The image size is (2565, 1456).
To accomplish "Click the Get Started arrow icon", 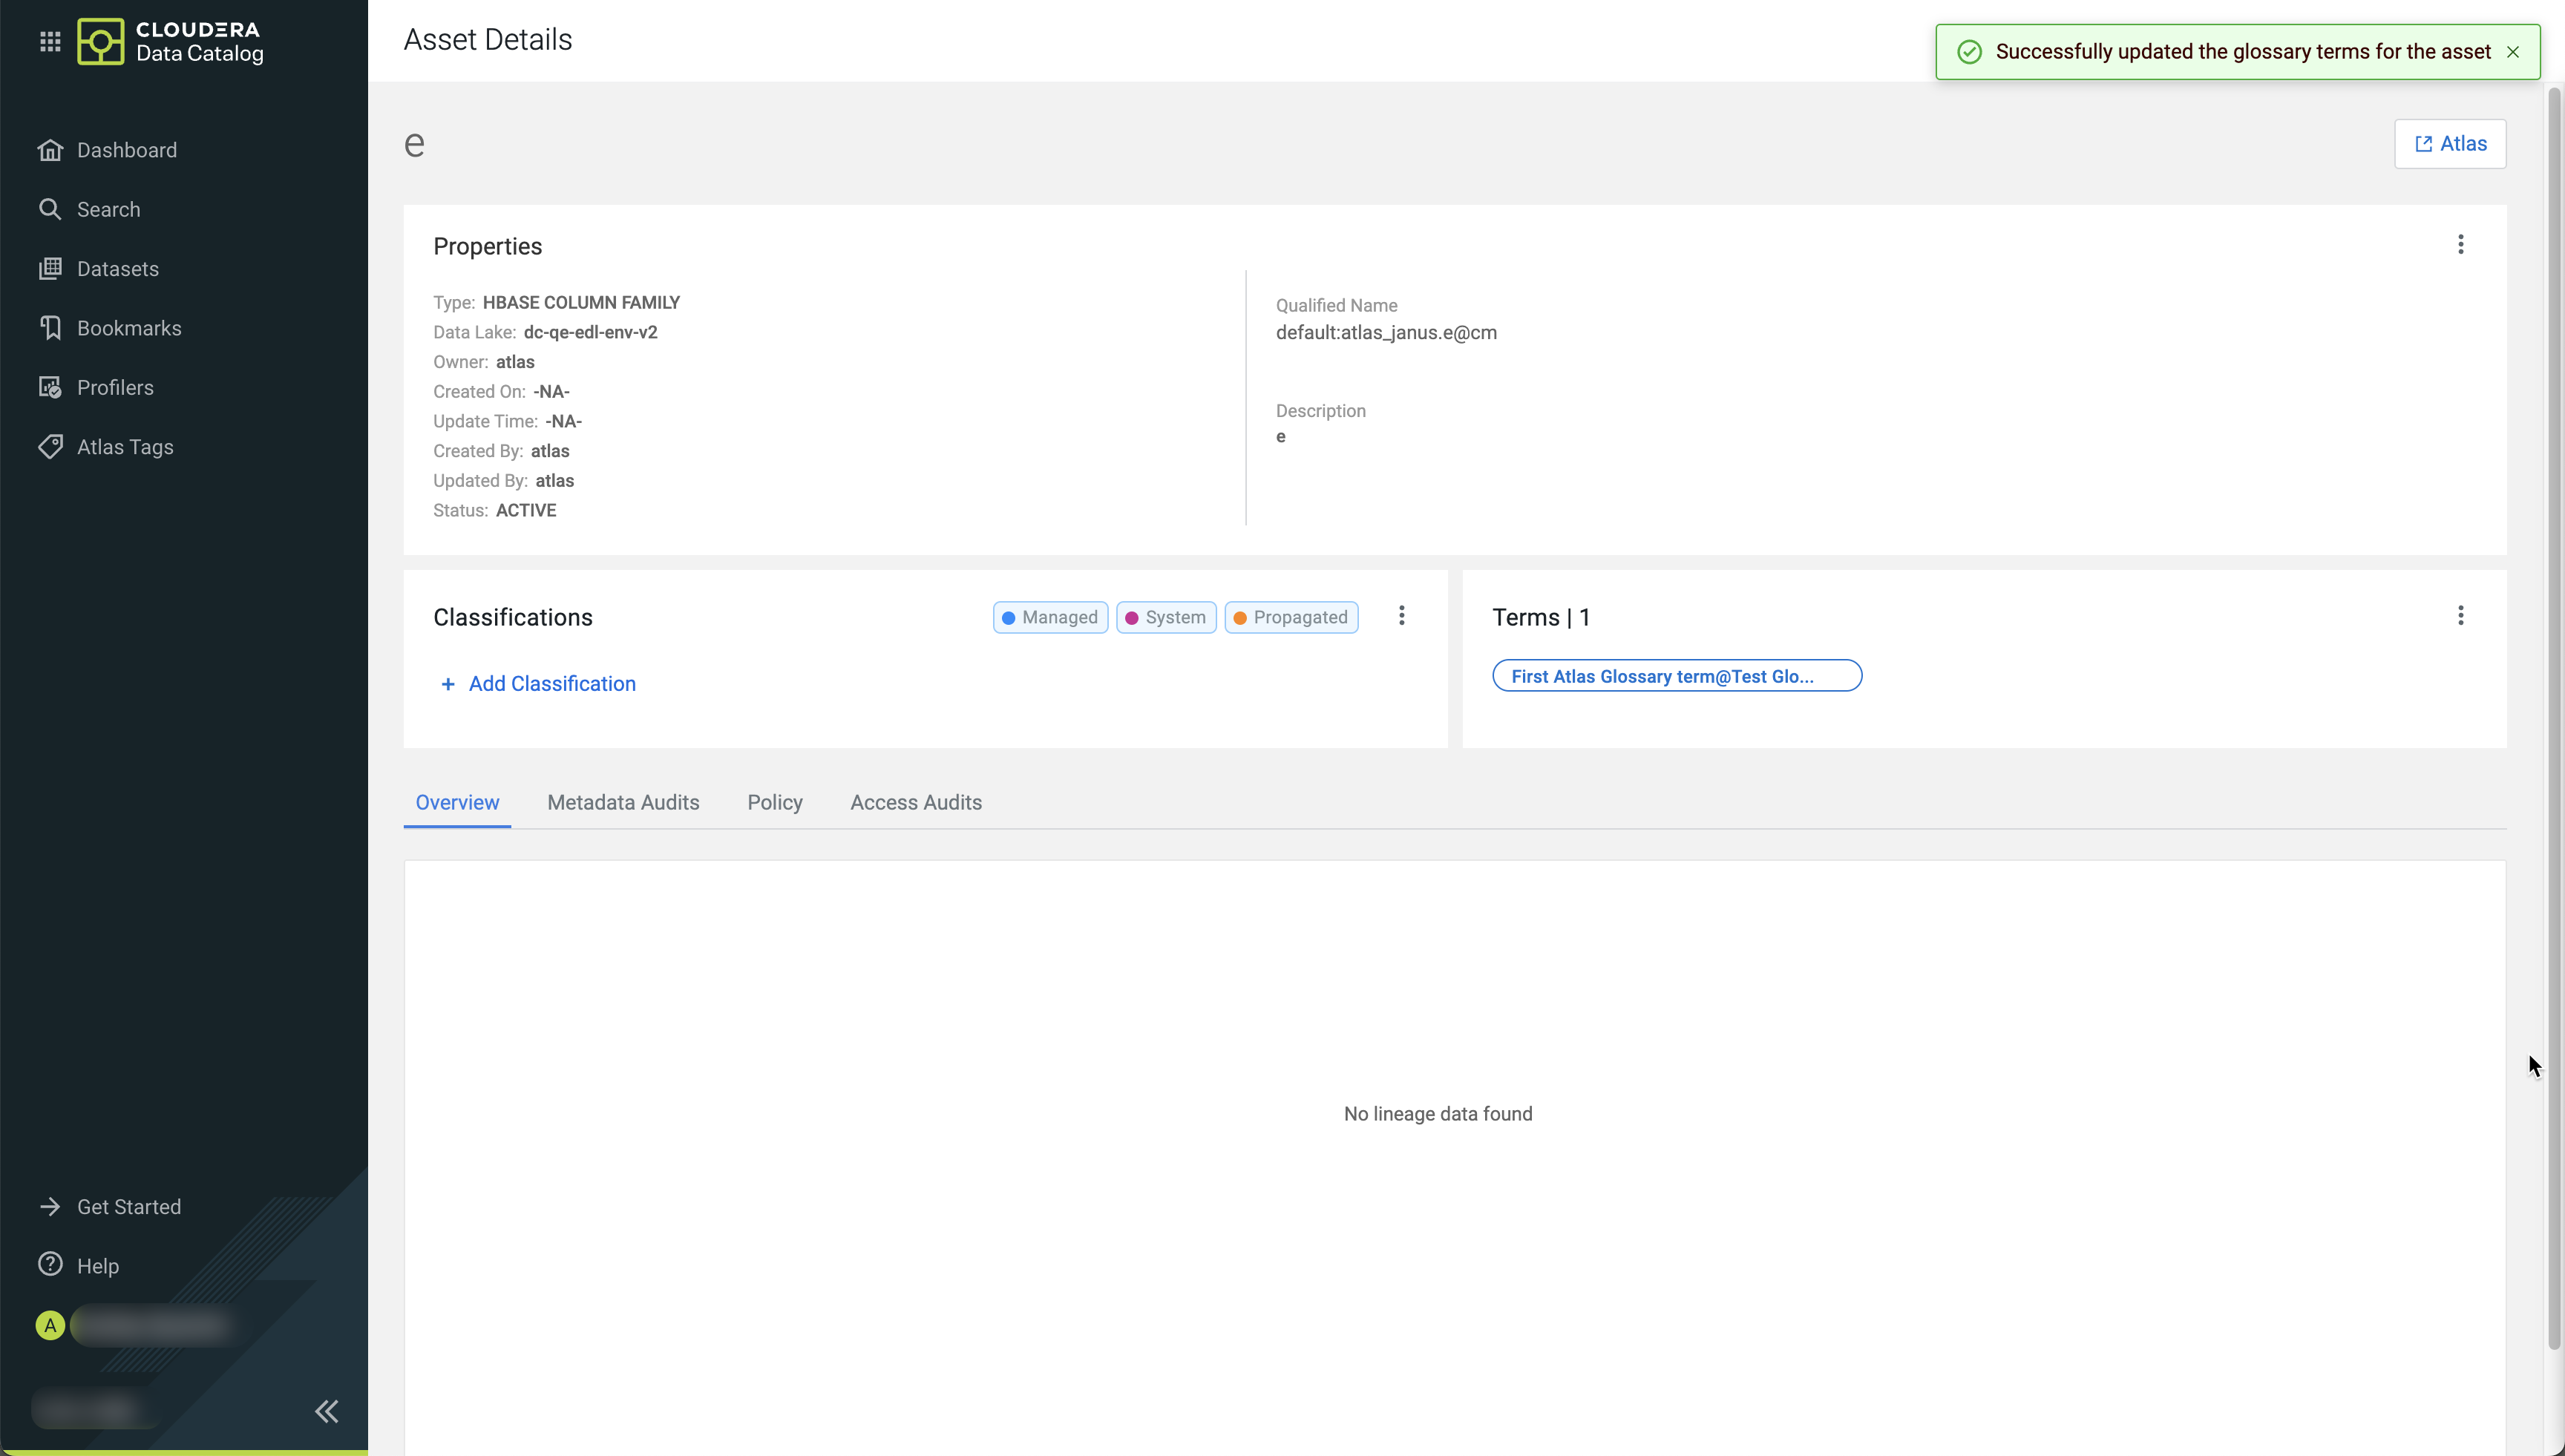I will coord(50,1207).
